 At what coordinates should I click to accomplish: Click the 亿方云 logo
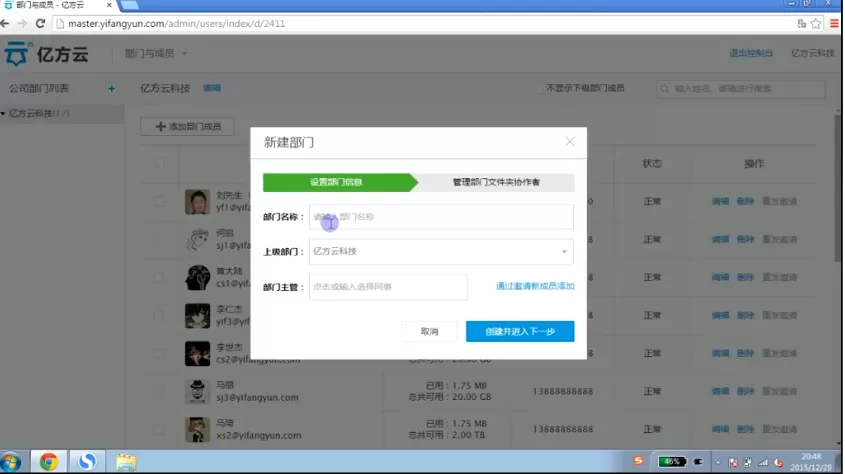click(46, 54)
